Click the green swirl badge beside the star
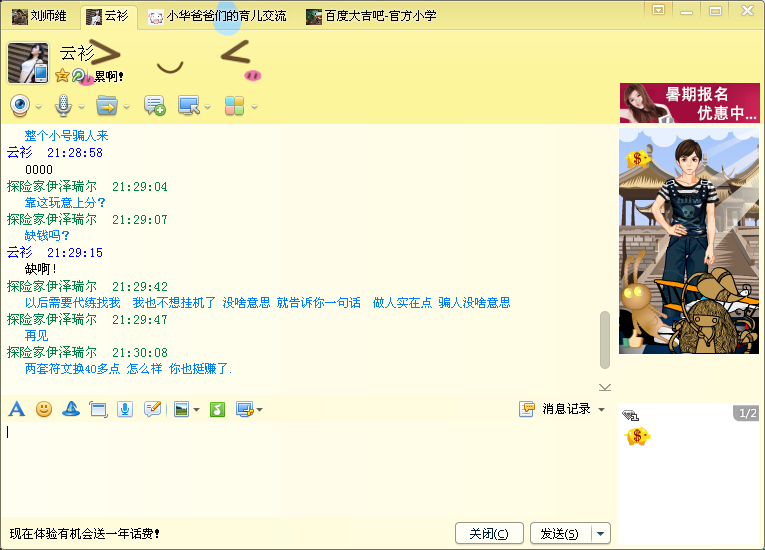 click(79, 76)
